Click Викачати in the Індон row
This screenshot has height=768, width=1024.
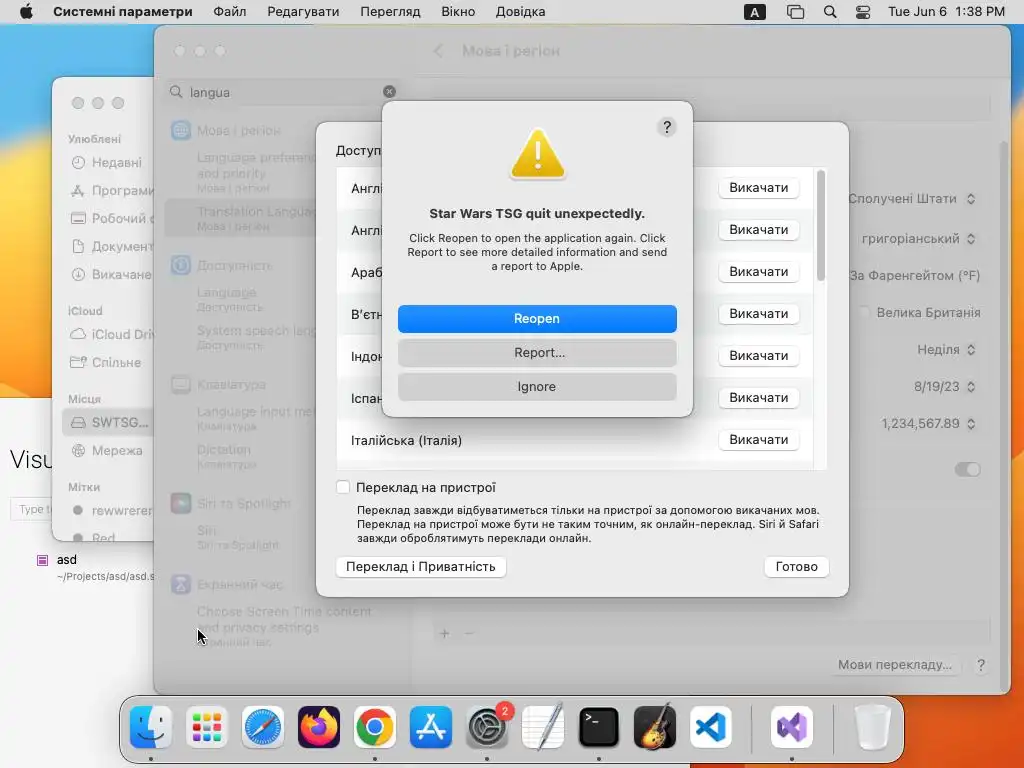coord(758,355)
